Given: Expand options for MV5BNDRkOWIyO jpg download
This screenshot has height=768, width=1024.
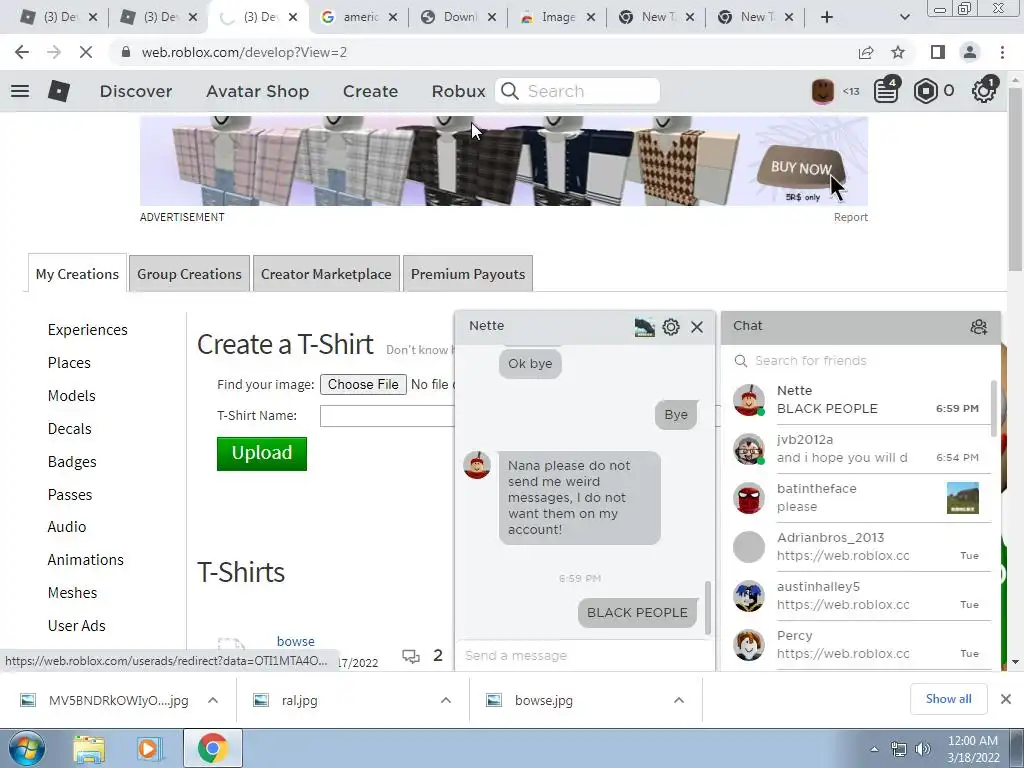Looking at the screenshot, I should coord(213,700).
